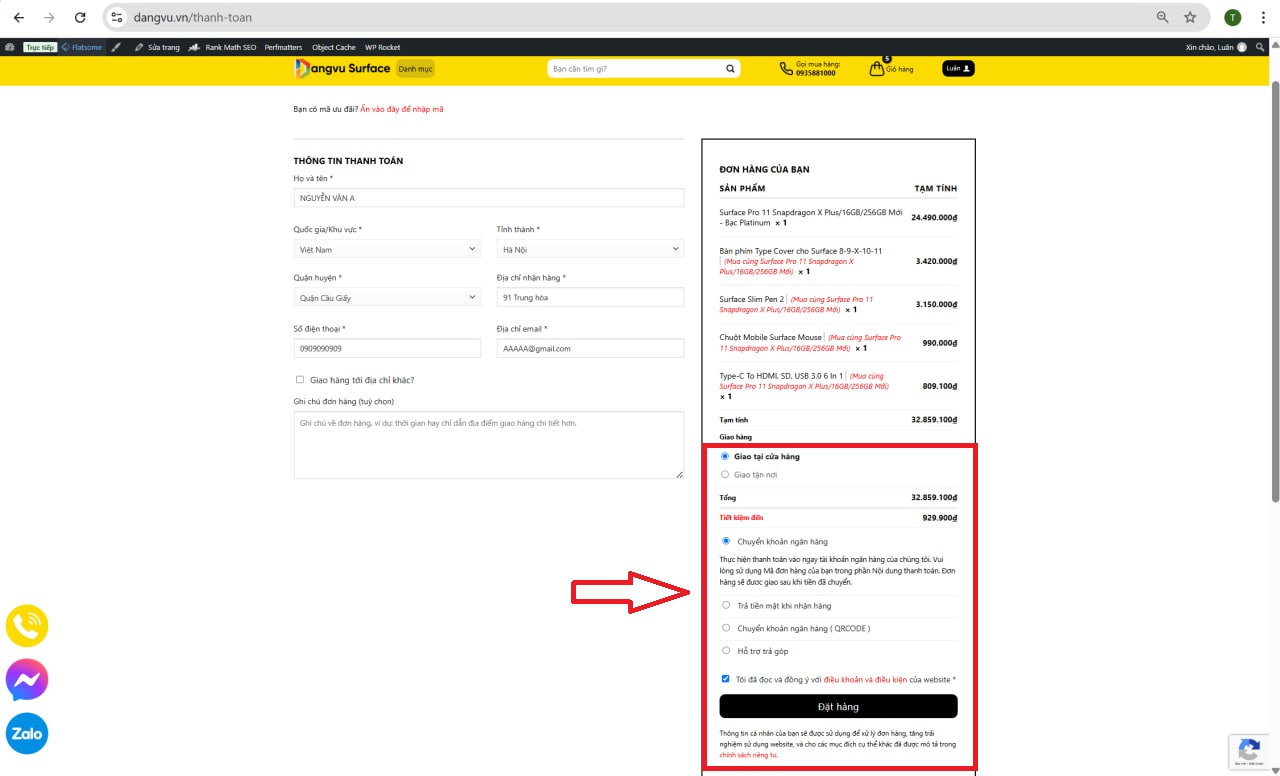Bookmark this page with the star icon
The image size is (1280, 776).
coord(1190,17)
